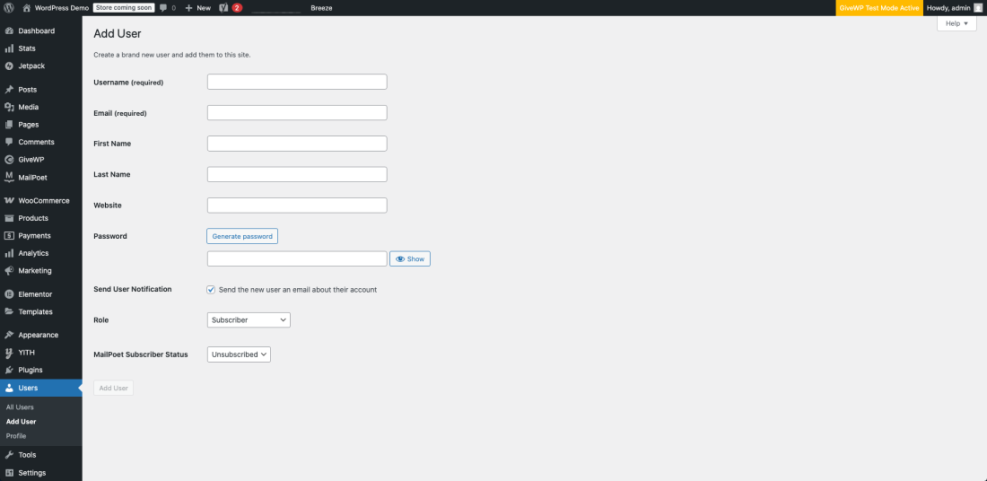Select the Add User submenu item
This screenshot has width=987, height=481.
[21, 422]
